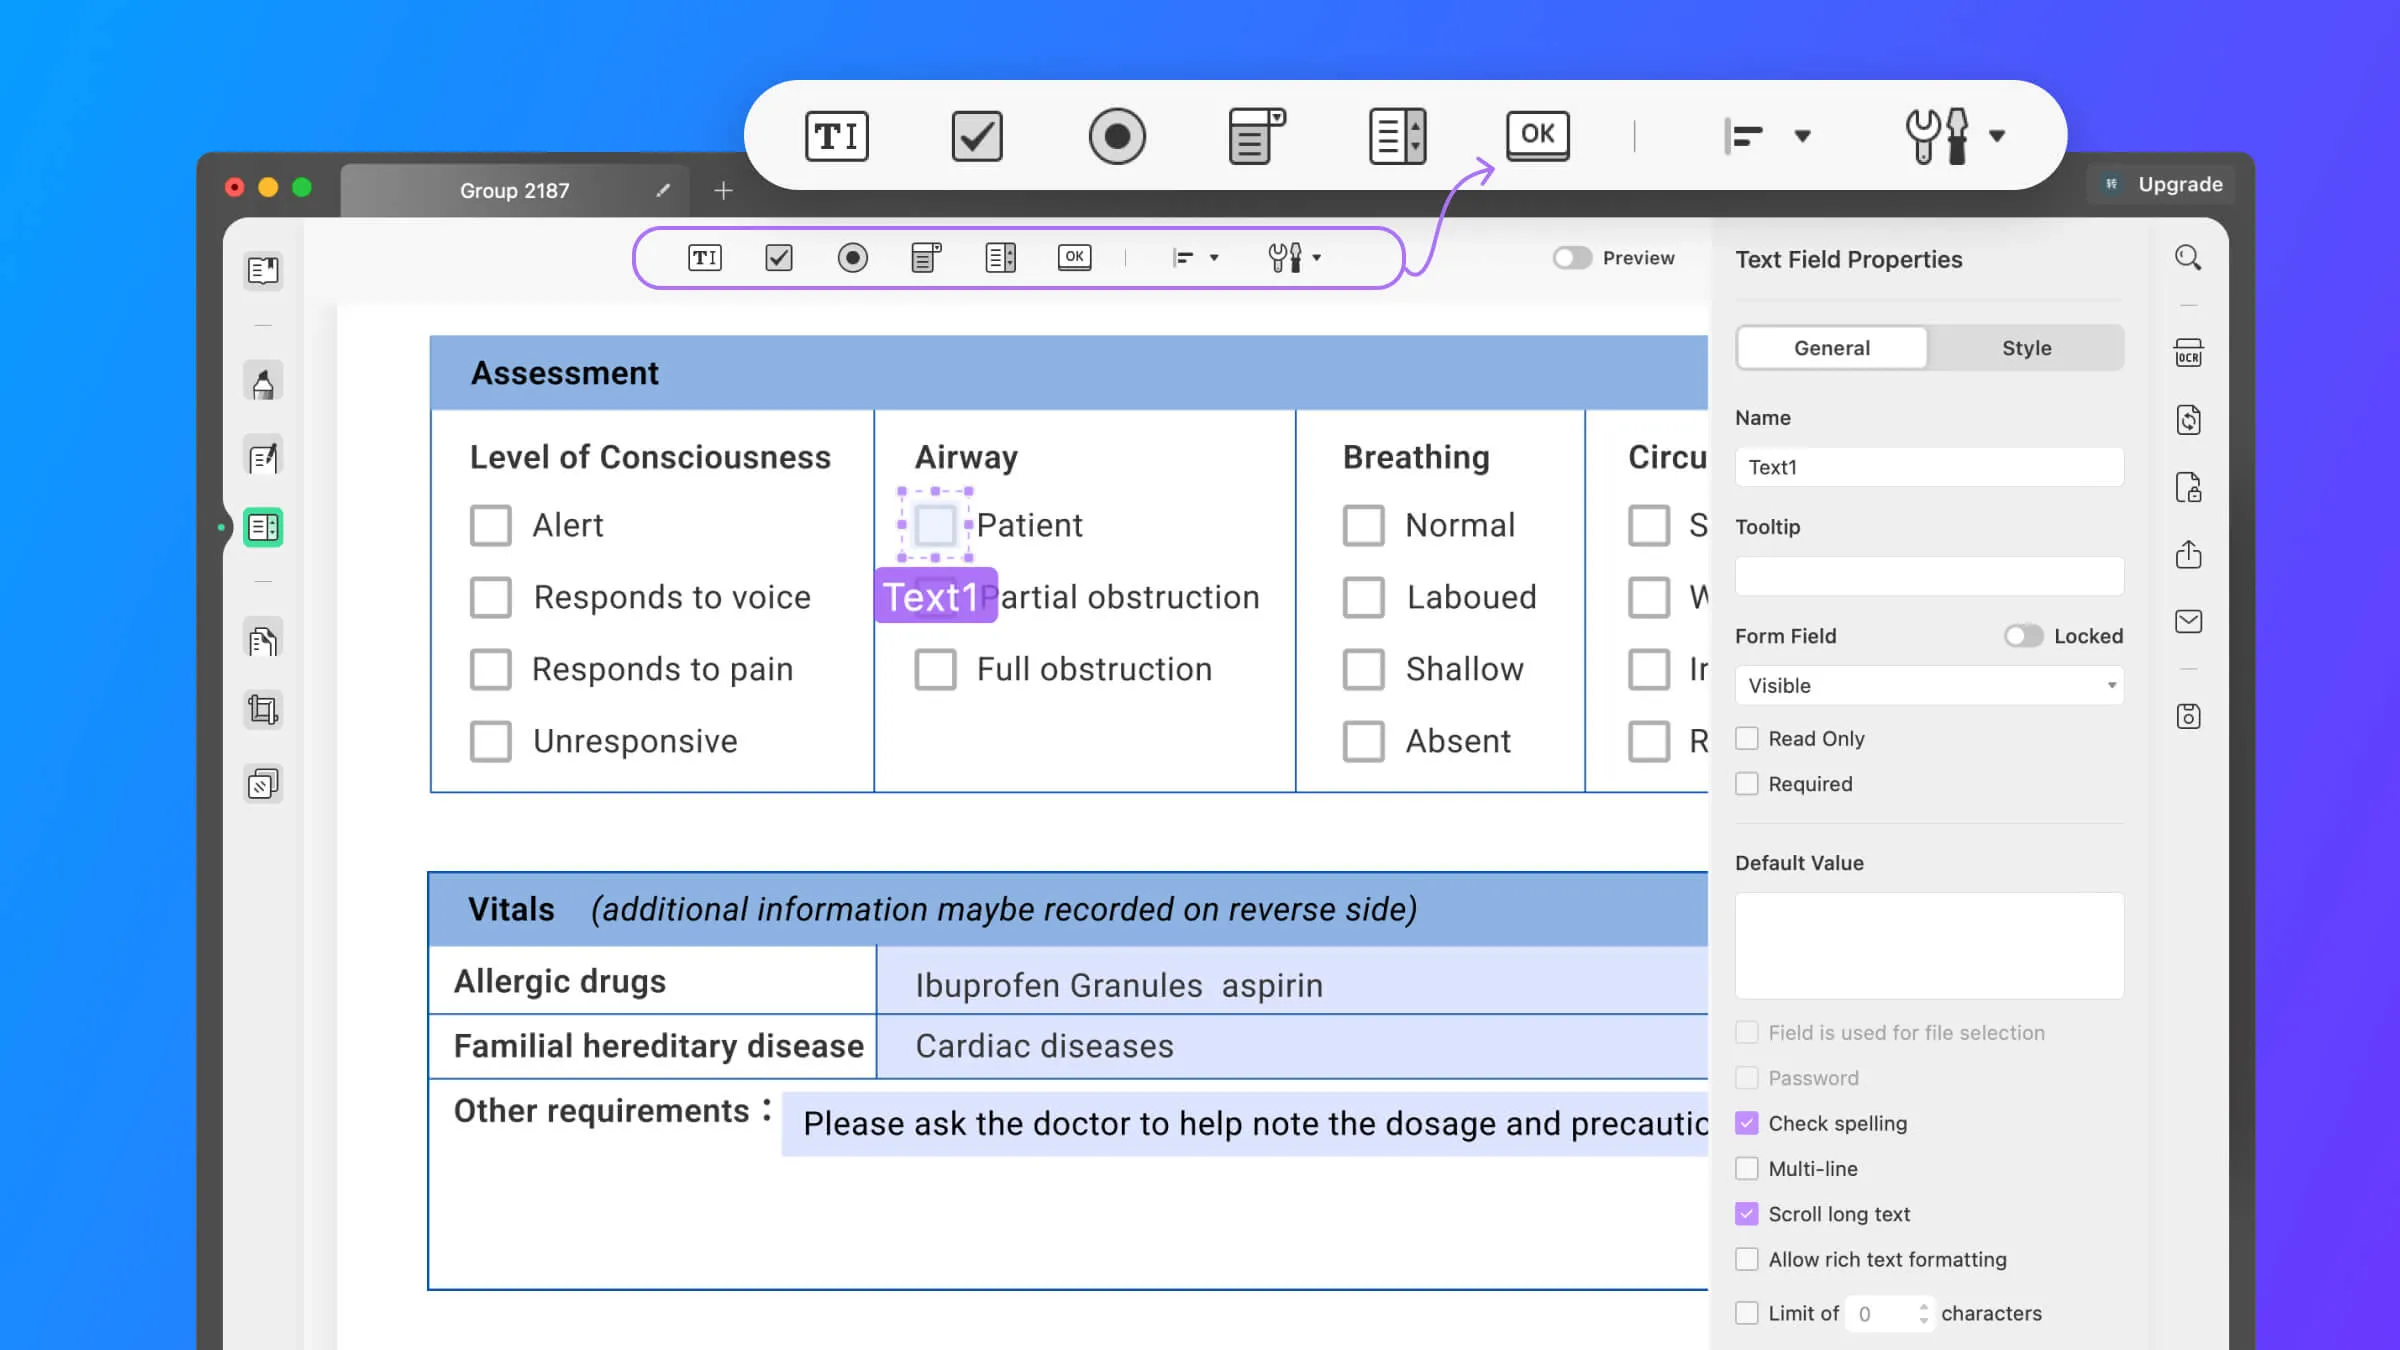This screenshot has width=2400, height=1350.
Task: Click the Upgrade button
Action: 2163,183
